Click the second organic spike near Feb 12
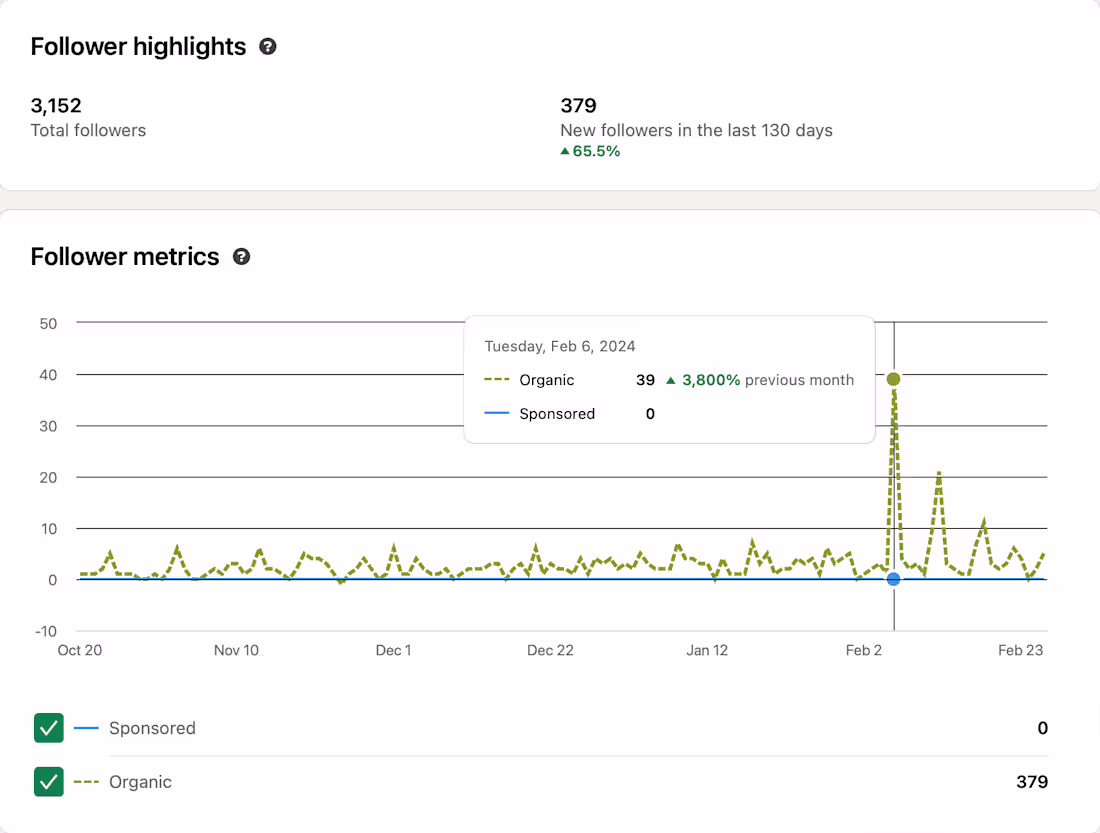1100x833 pixels. tap(939, 474)
